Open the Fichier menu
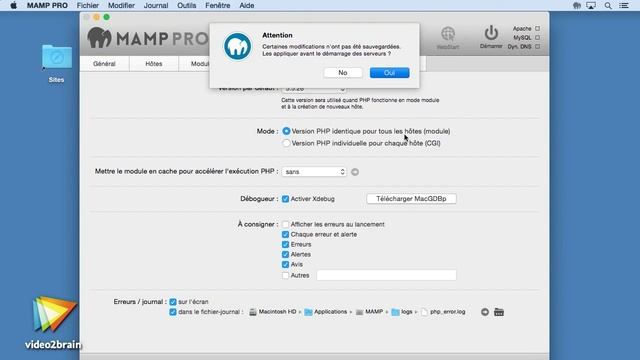This screenshot has height=360, width=640. pyautogui.click(x=88, y=5)
